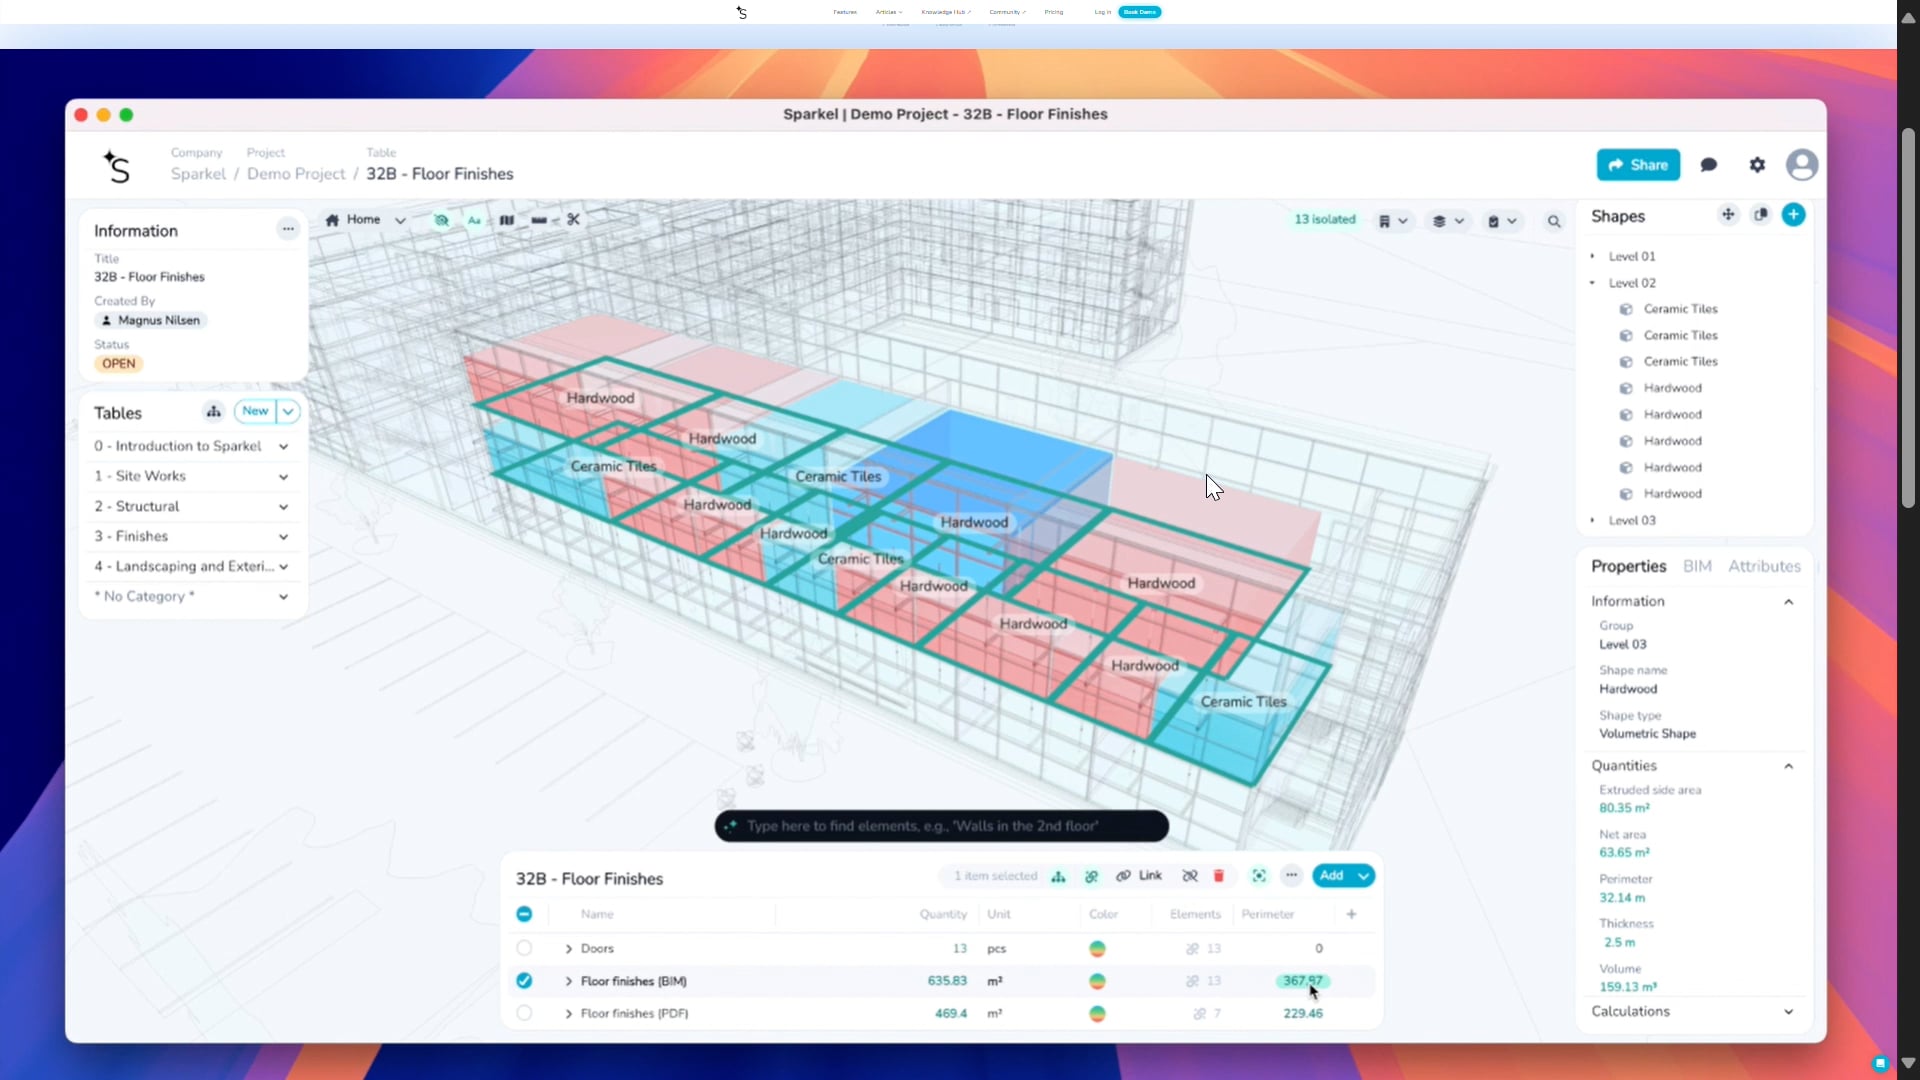This screenshot has height=1080, width=1920.
Task: Click the blue plus add shape icon
Action: click(x=1793, y=215)
